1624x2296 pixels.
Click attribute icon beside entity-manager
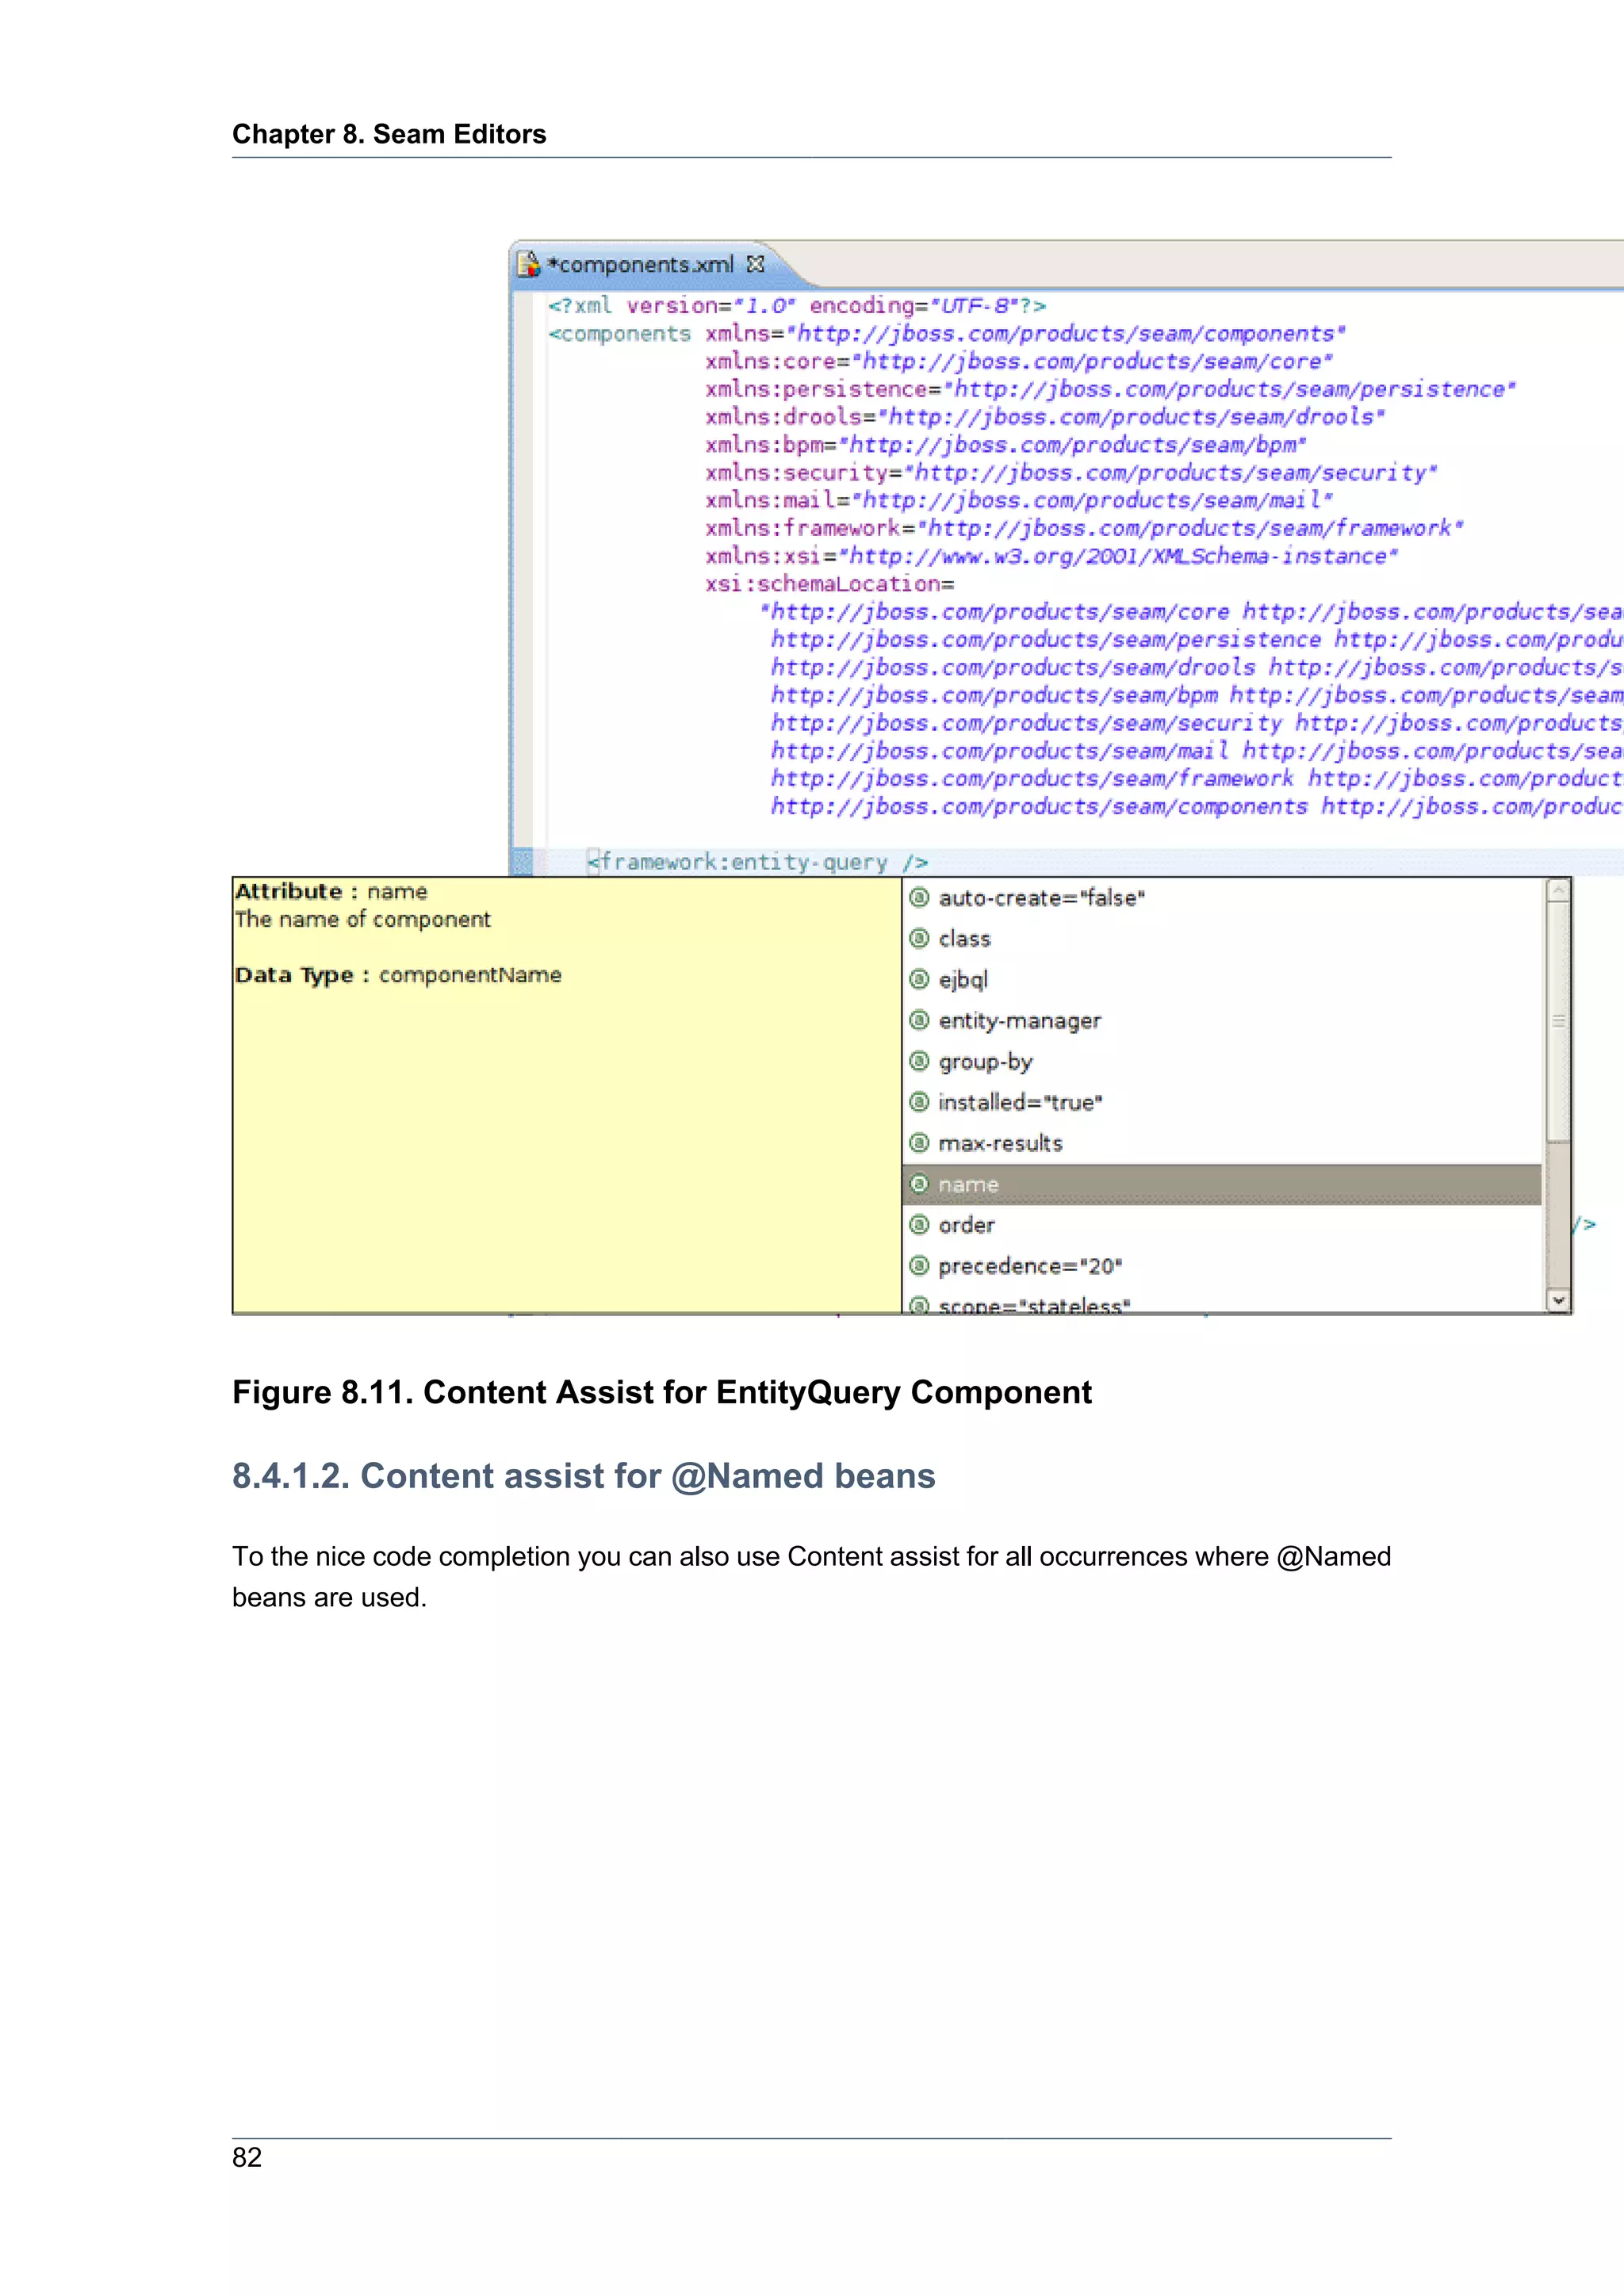(919, 1020)
